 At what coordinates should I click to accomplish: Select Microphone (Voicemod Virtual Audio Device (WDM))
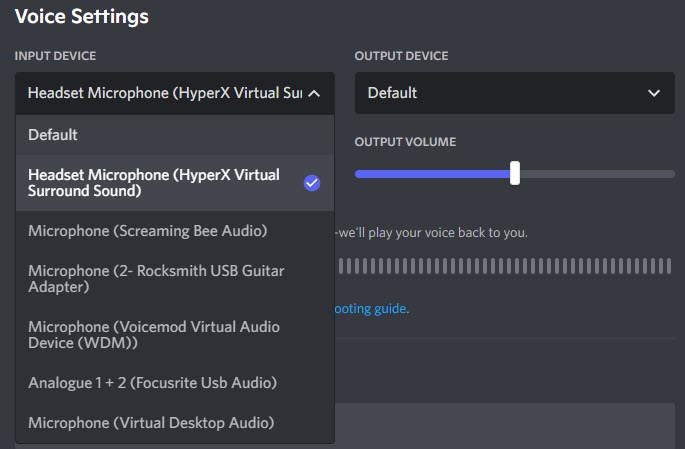tap(175, 335)
